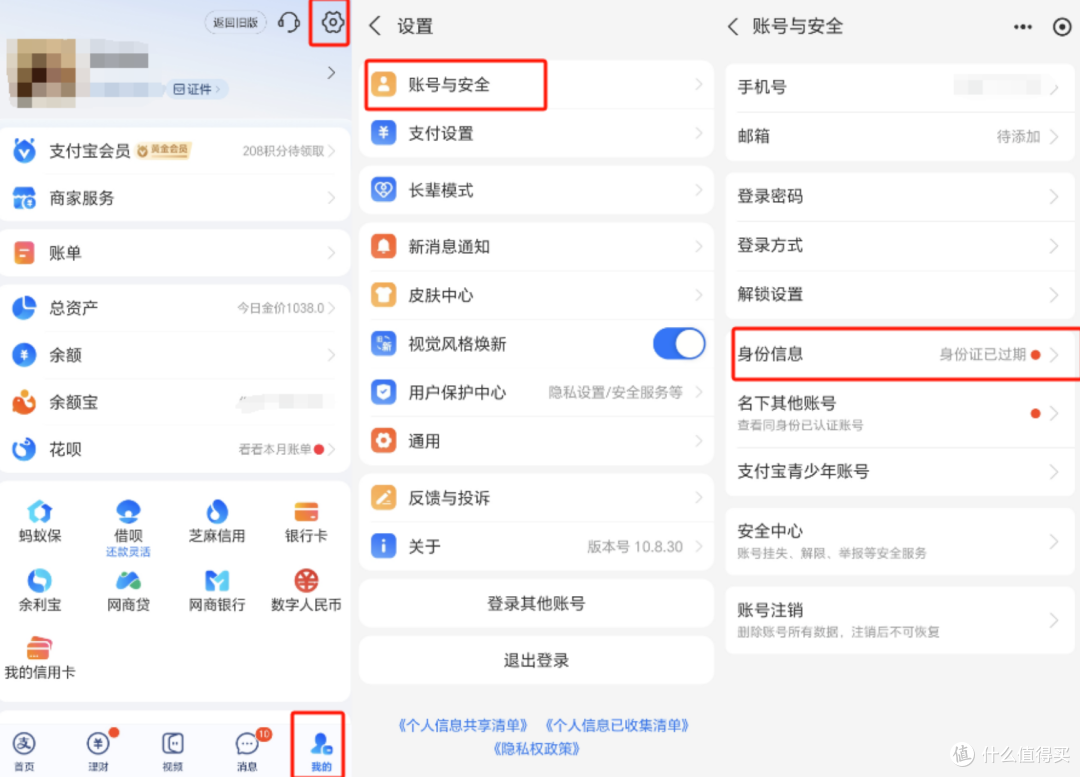Open 《隐私权政策》 link
Viewport: 1080px width, 777px height.
(537, 748)
